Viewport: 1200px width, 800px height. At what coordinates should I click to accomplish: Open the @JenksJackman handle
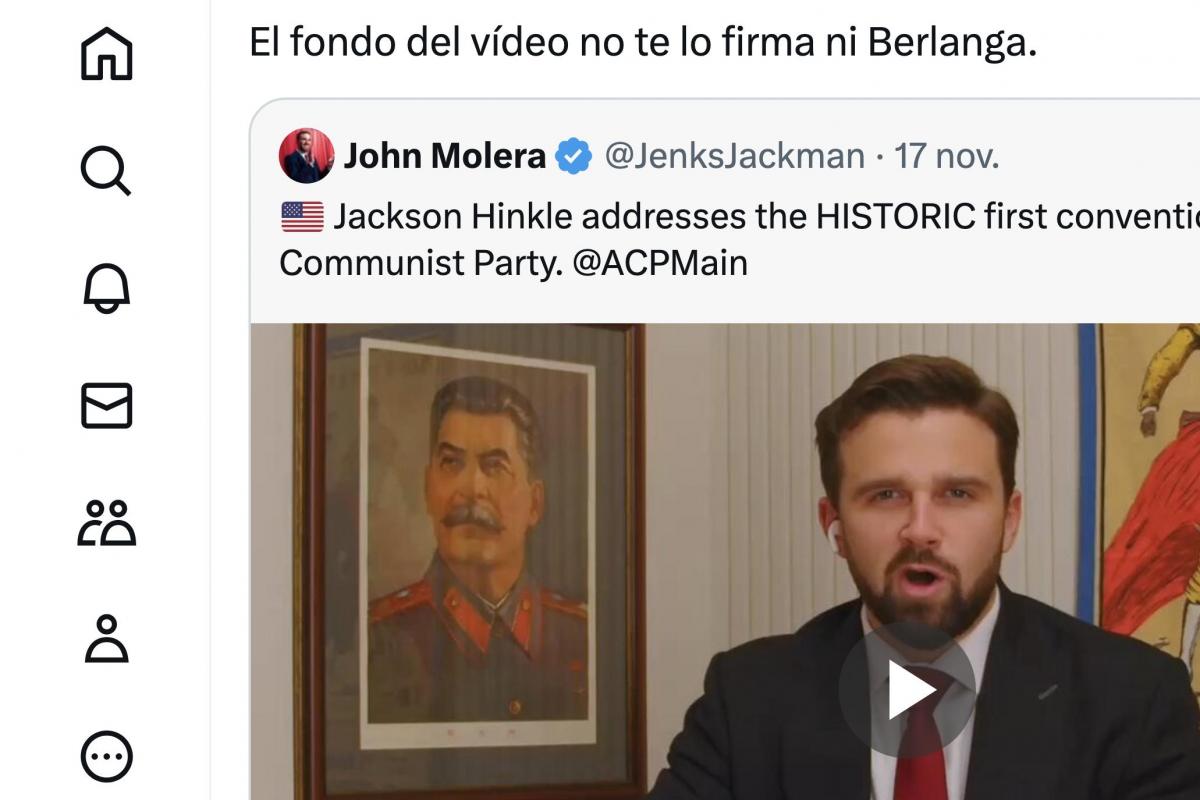[735, 156]
